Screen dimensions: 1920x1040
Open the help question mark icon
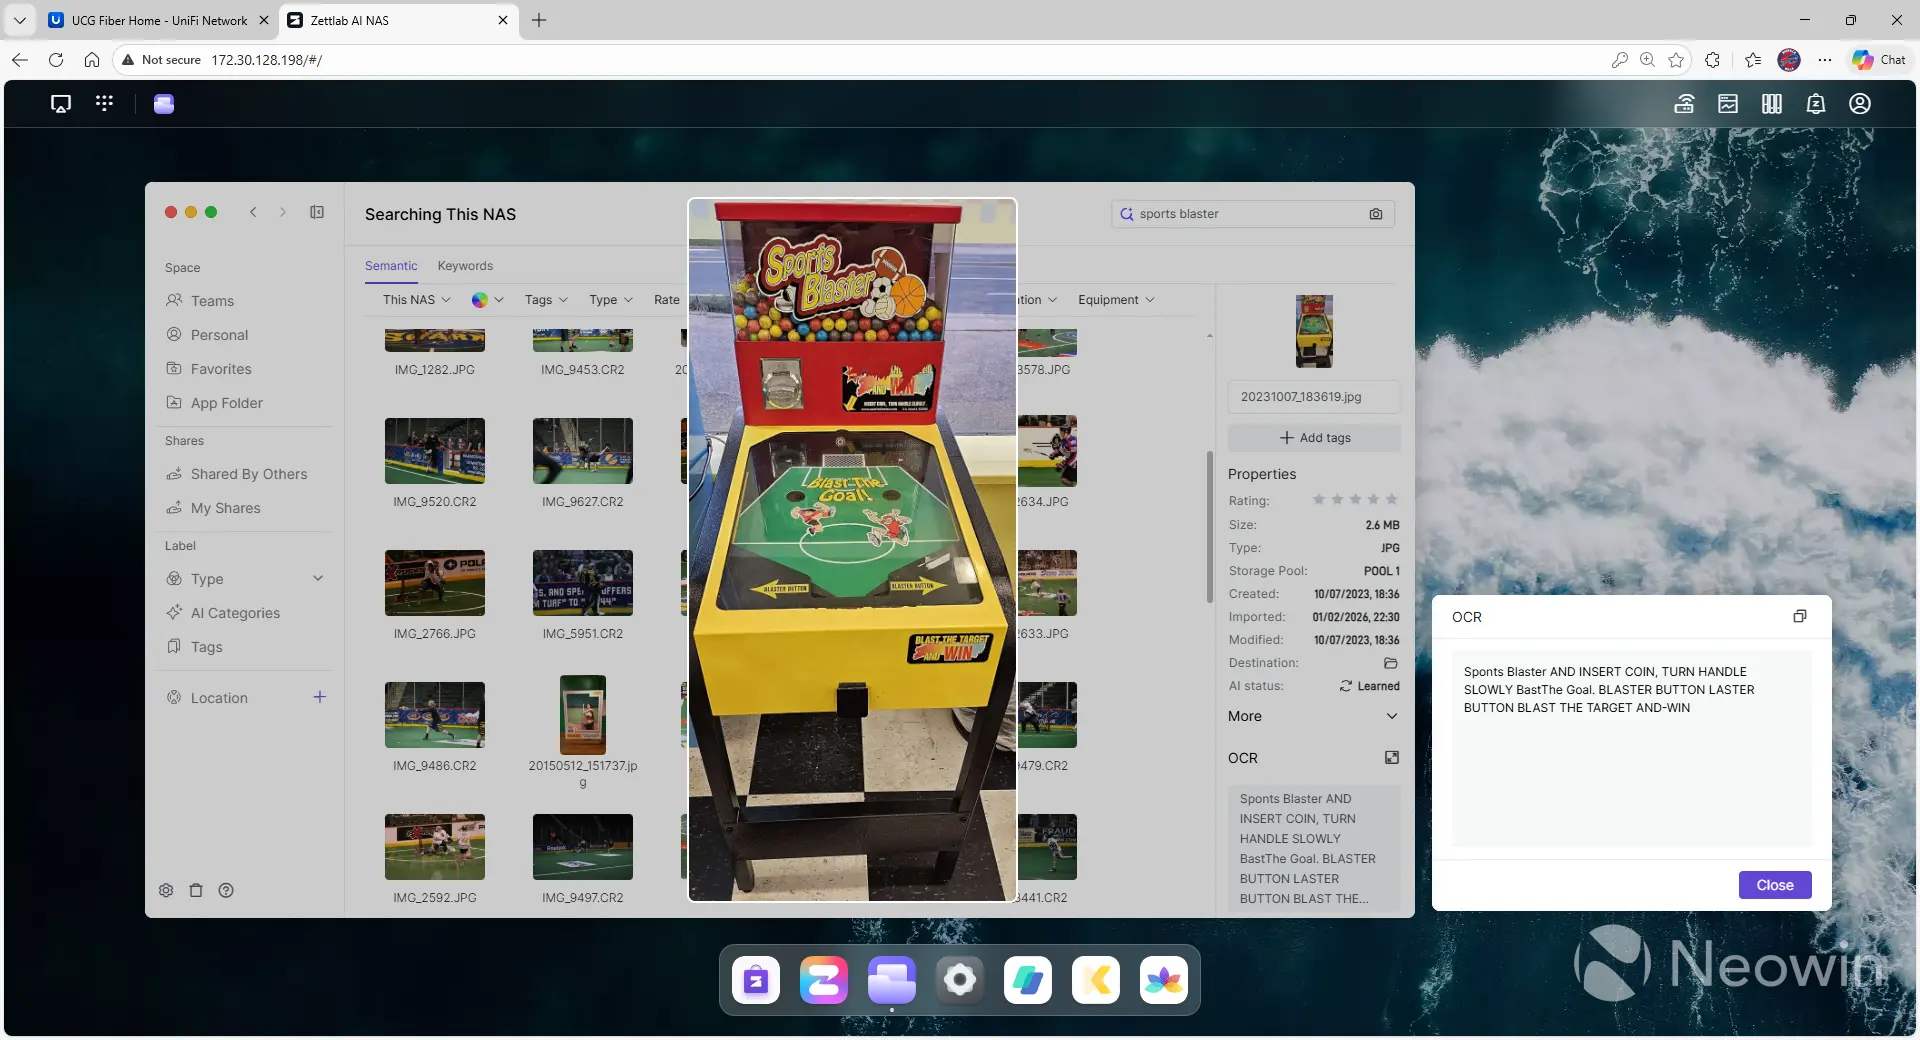[x=226, y=890]
